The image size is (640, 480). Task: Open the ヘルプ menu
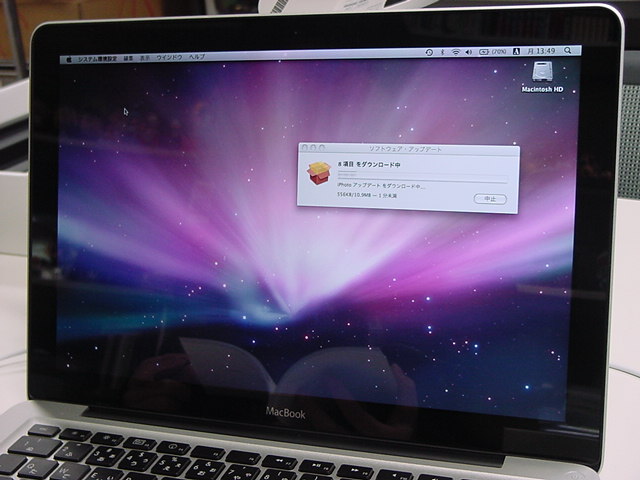coord(197,57)
